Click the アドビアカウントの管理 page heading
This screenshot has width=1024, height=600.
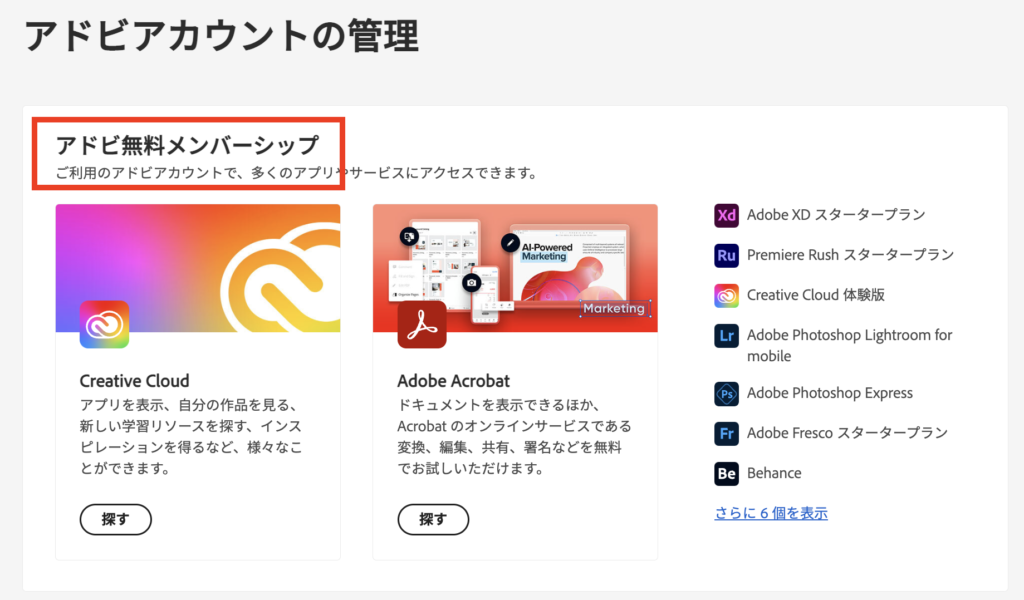click(221, 35)
